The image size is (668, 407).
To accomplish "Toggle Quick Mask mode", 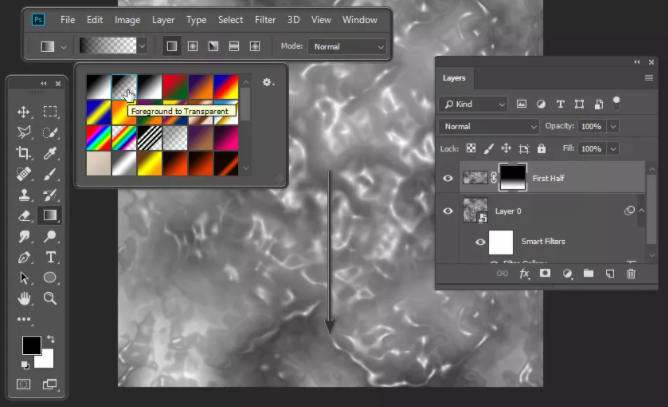I will tap(23, 384).
